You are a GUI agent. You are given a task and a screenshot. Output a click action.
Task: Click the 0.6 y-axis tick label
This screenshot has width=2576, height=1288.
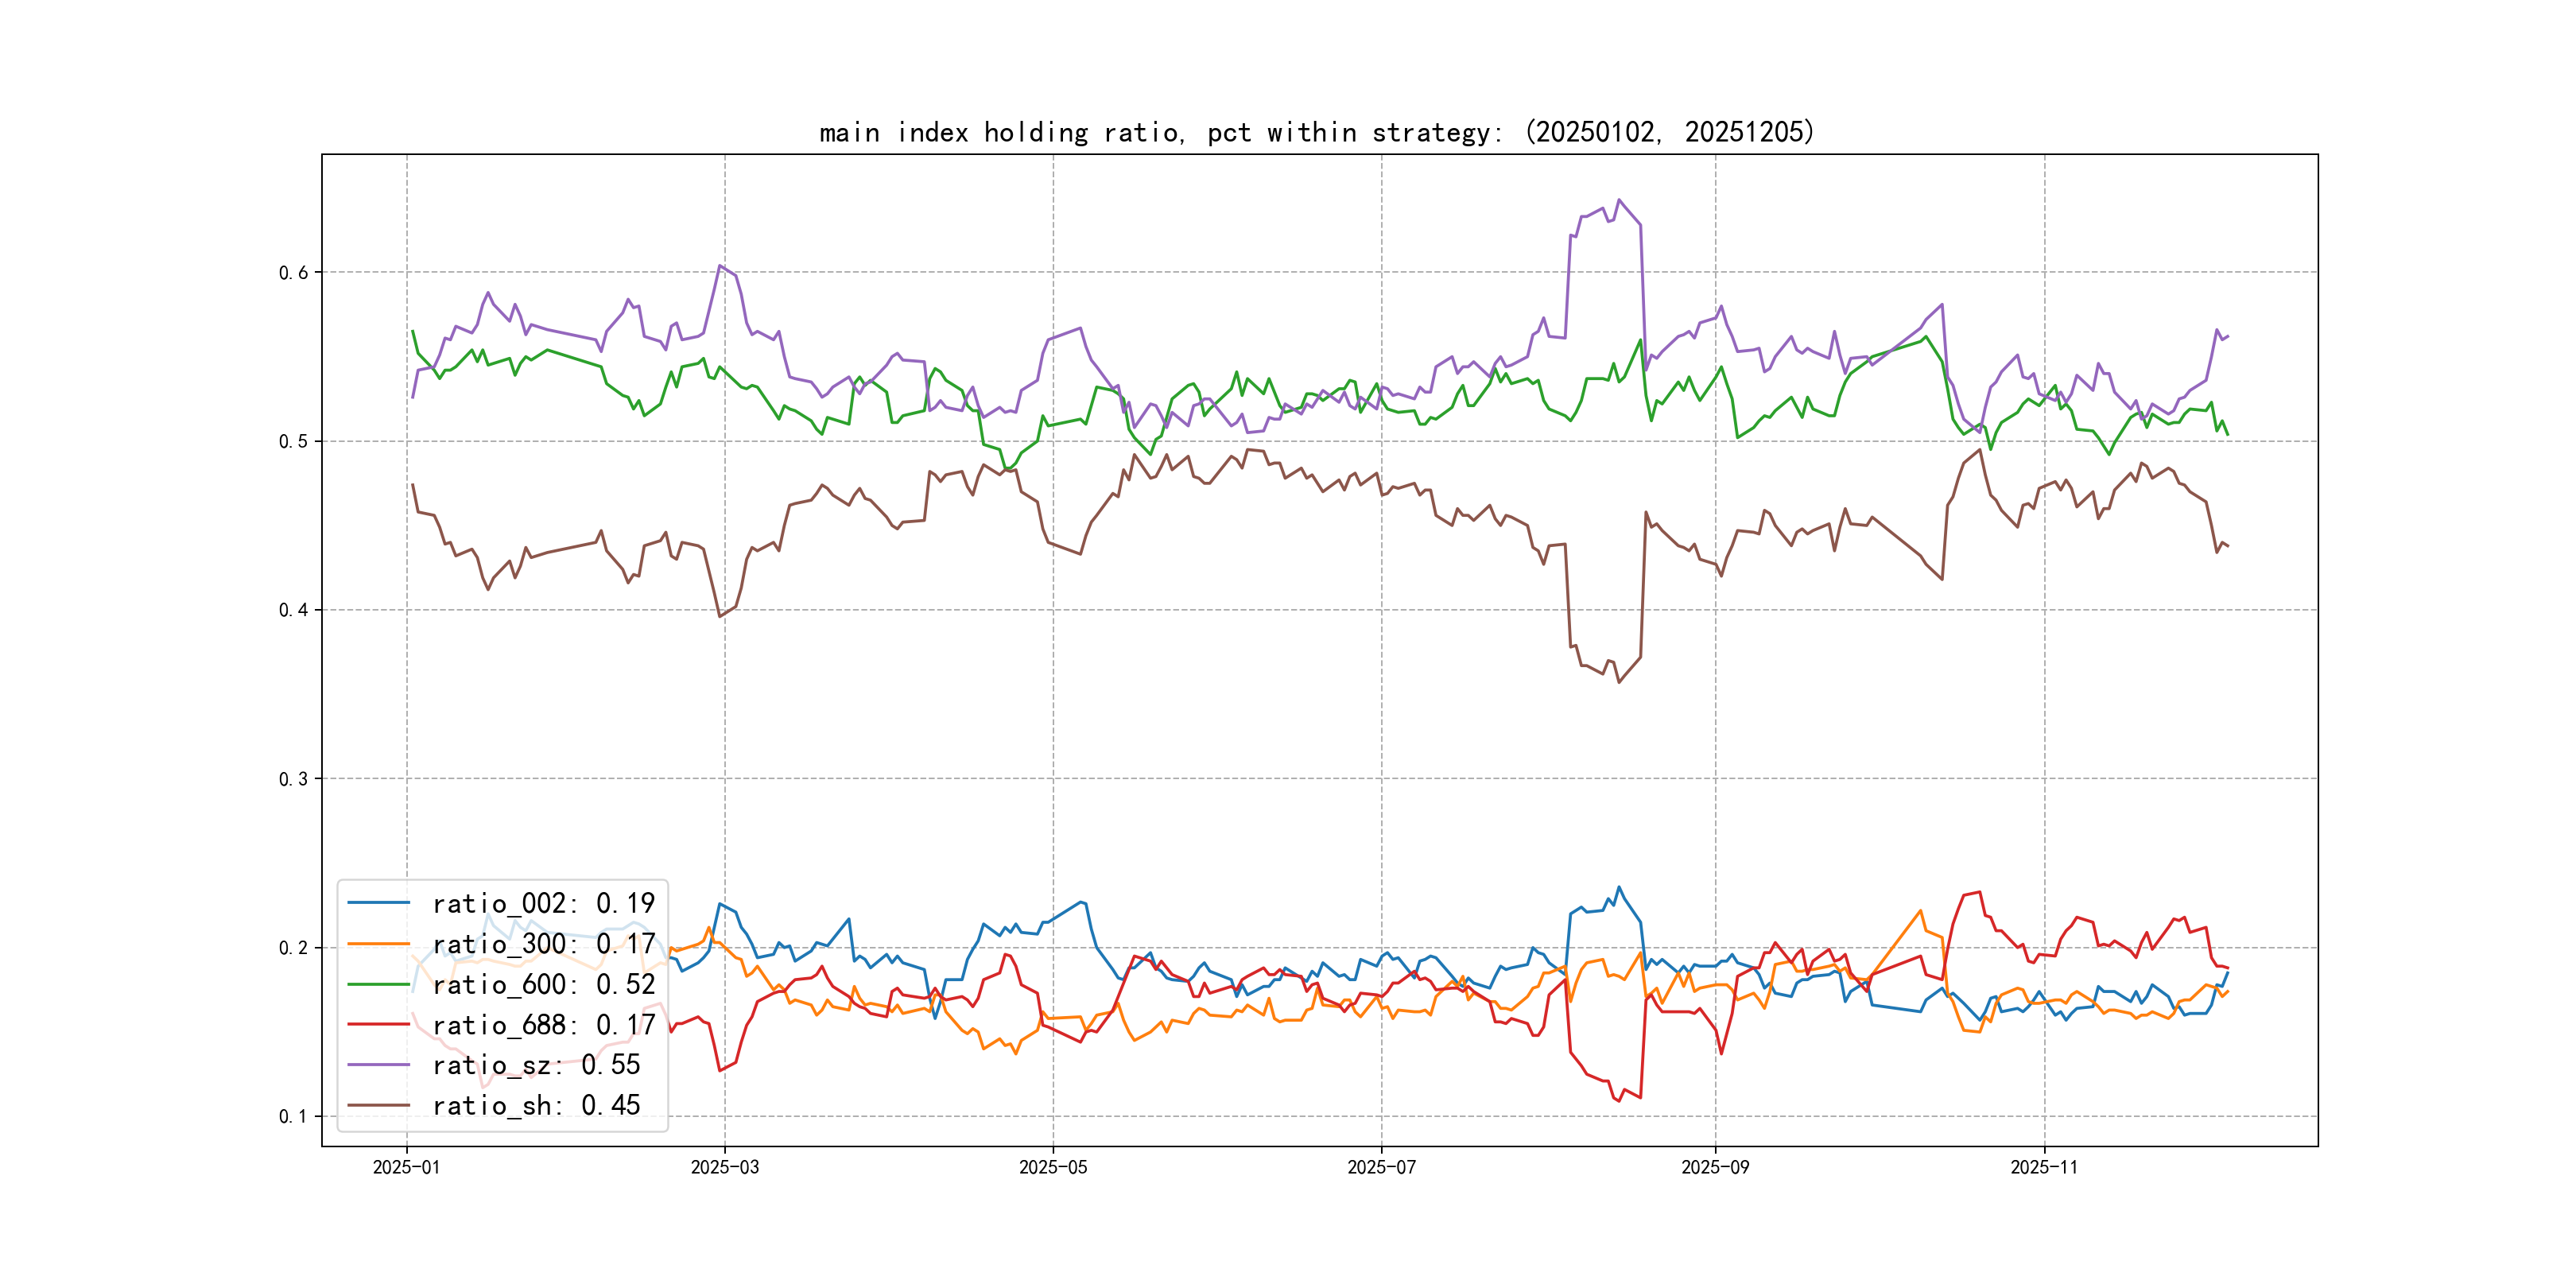pyautogui.click(x=293, y=272)
